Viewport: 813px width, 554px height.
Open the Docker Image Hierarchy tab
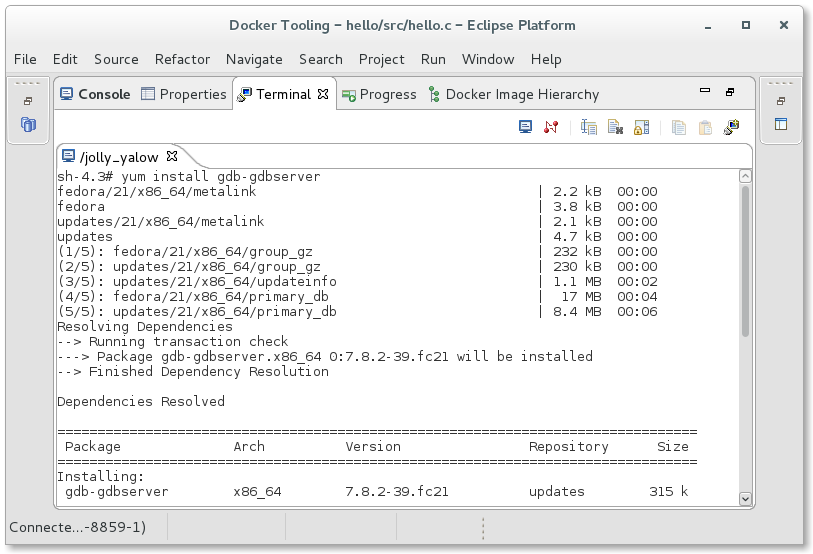coord(514,94)
